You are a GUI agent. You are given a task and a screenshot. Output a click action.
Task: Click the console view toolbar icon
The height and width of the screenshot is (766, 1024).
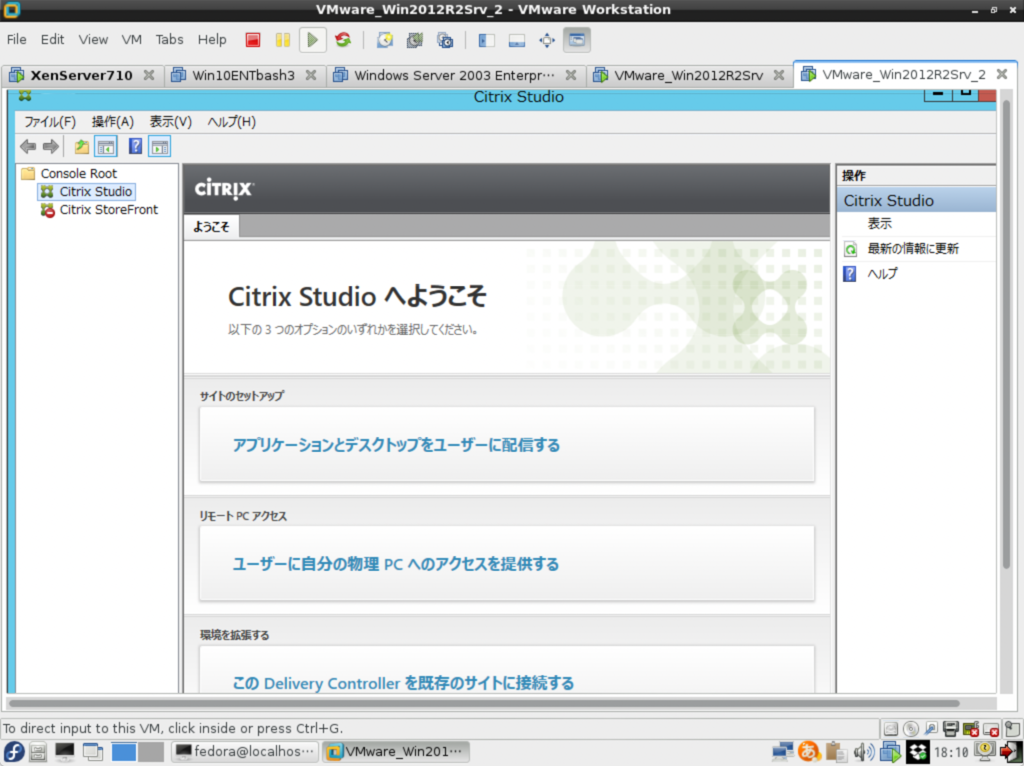click(577, 40)
